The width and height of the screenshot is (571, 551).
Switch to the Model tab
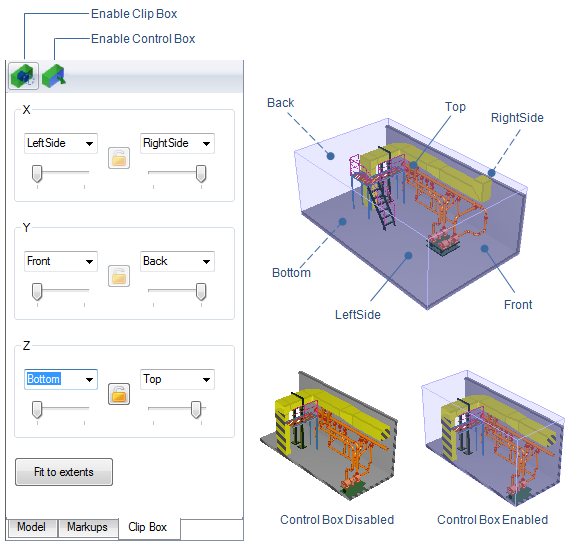click(x=32, y=527)
